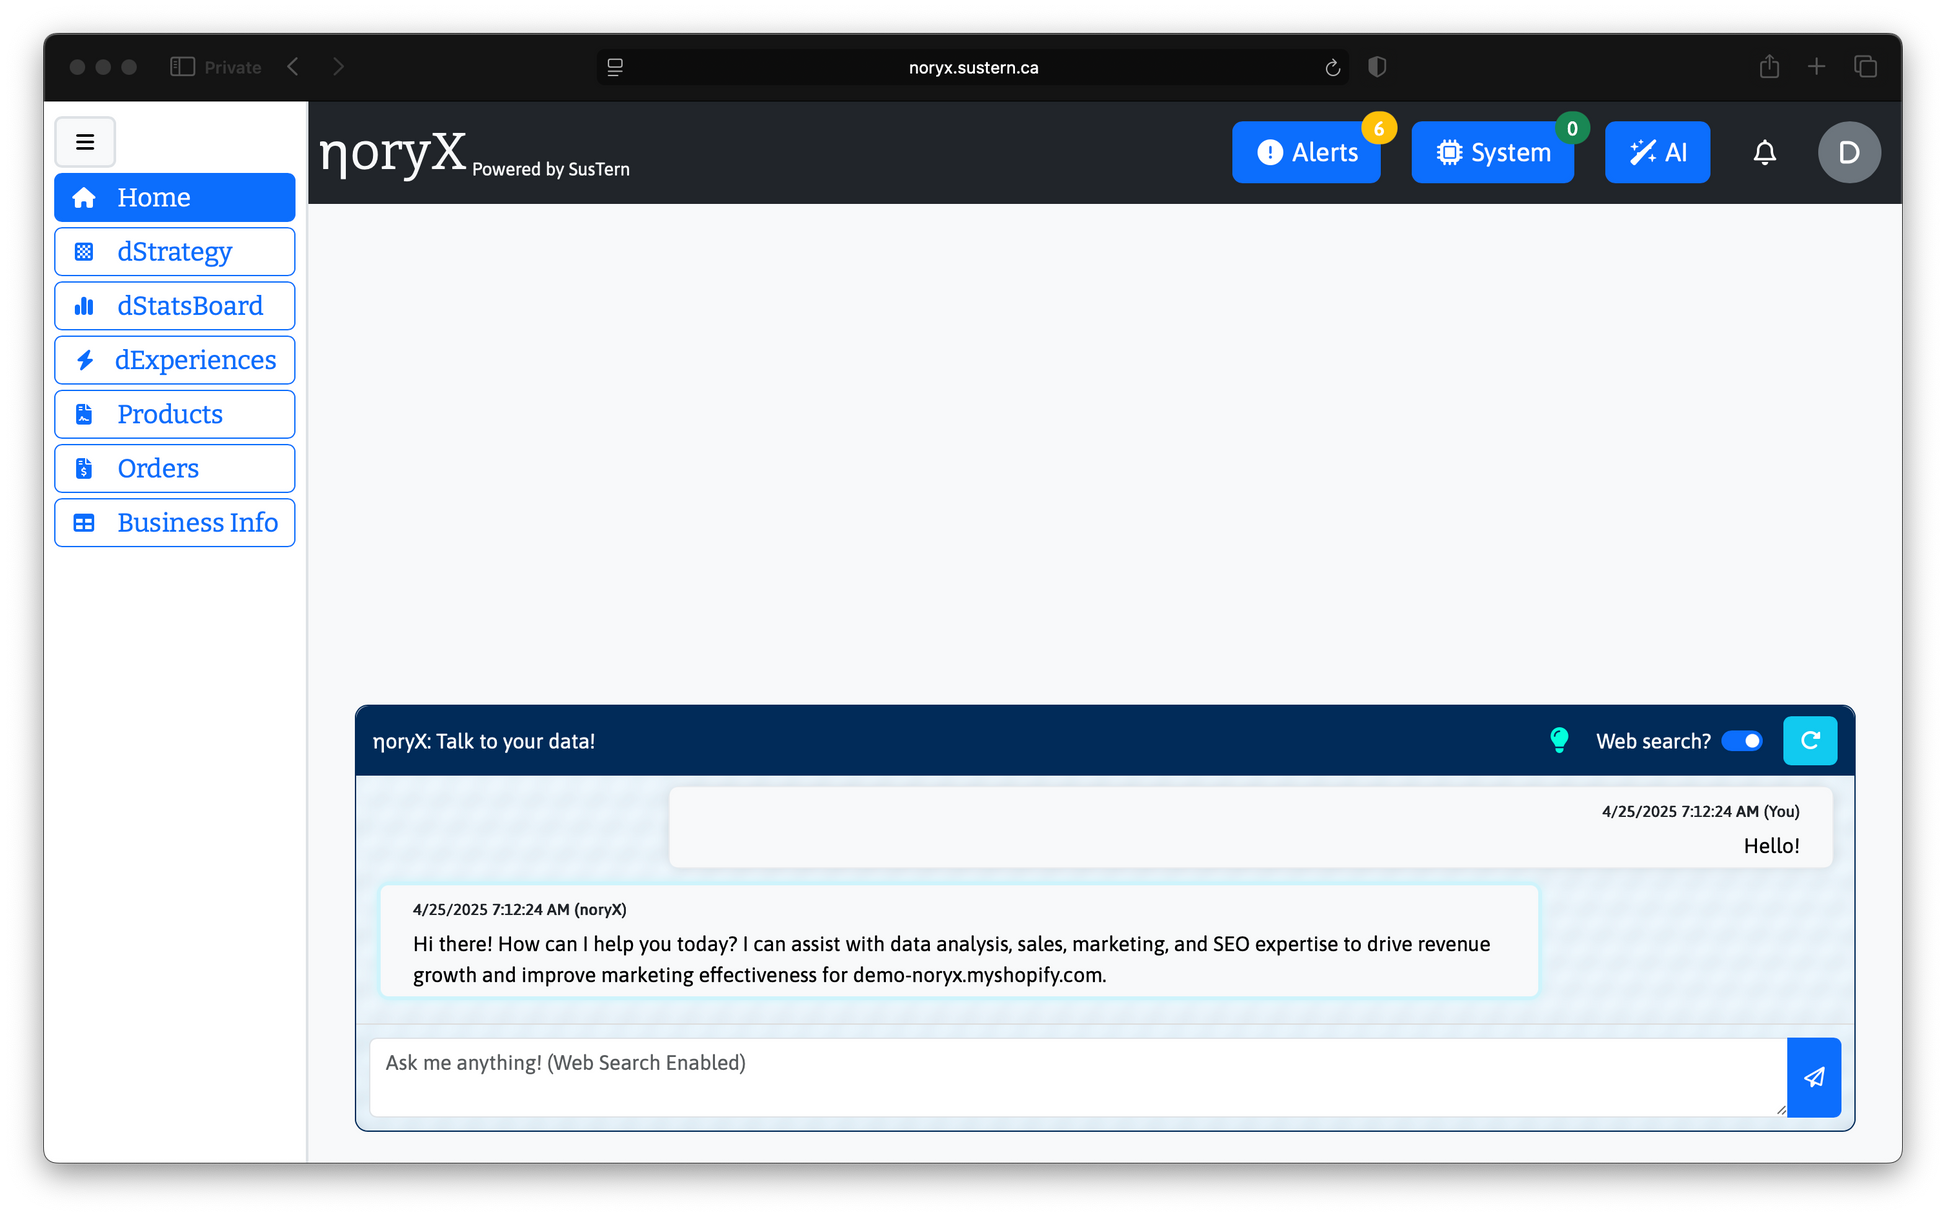Viewport: 1946px width, 1217px height.
Task: Click the 'noryX: Talk to your data!' title
Action: (x=484, y=741)
